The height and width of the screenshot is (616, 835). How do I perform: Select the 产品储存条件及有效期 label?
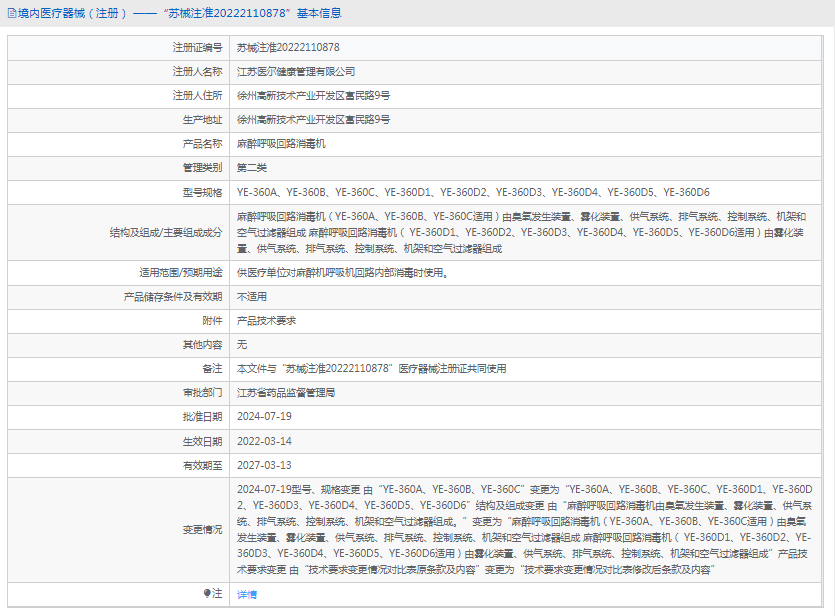pos(173,297)
